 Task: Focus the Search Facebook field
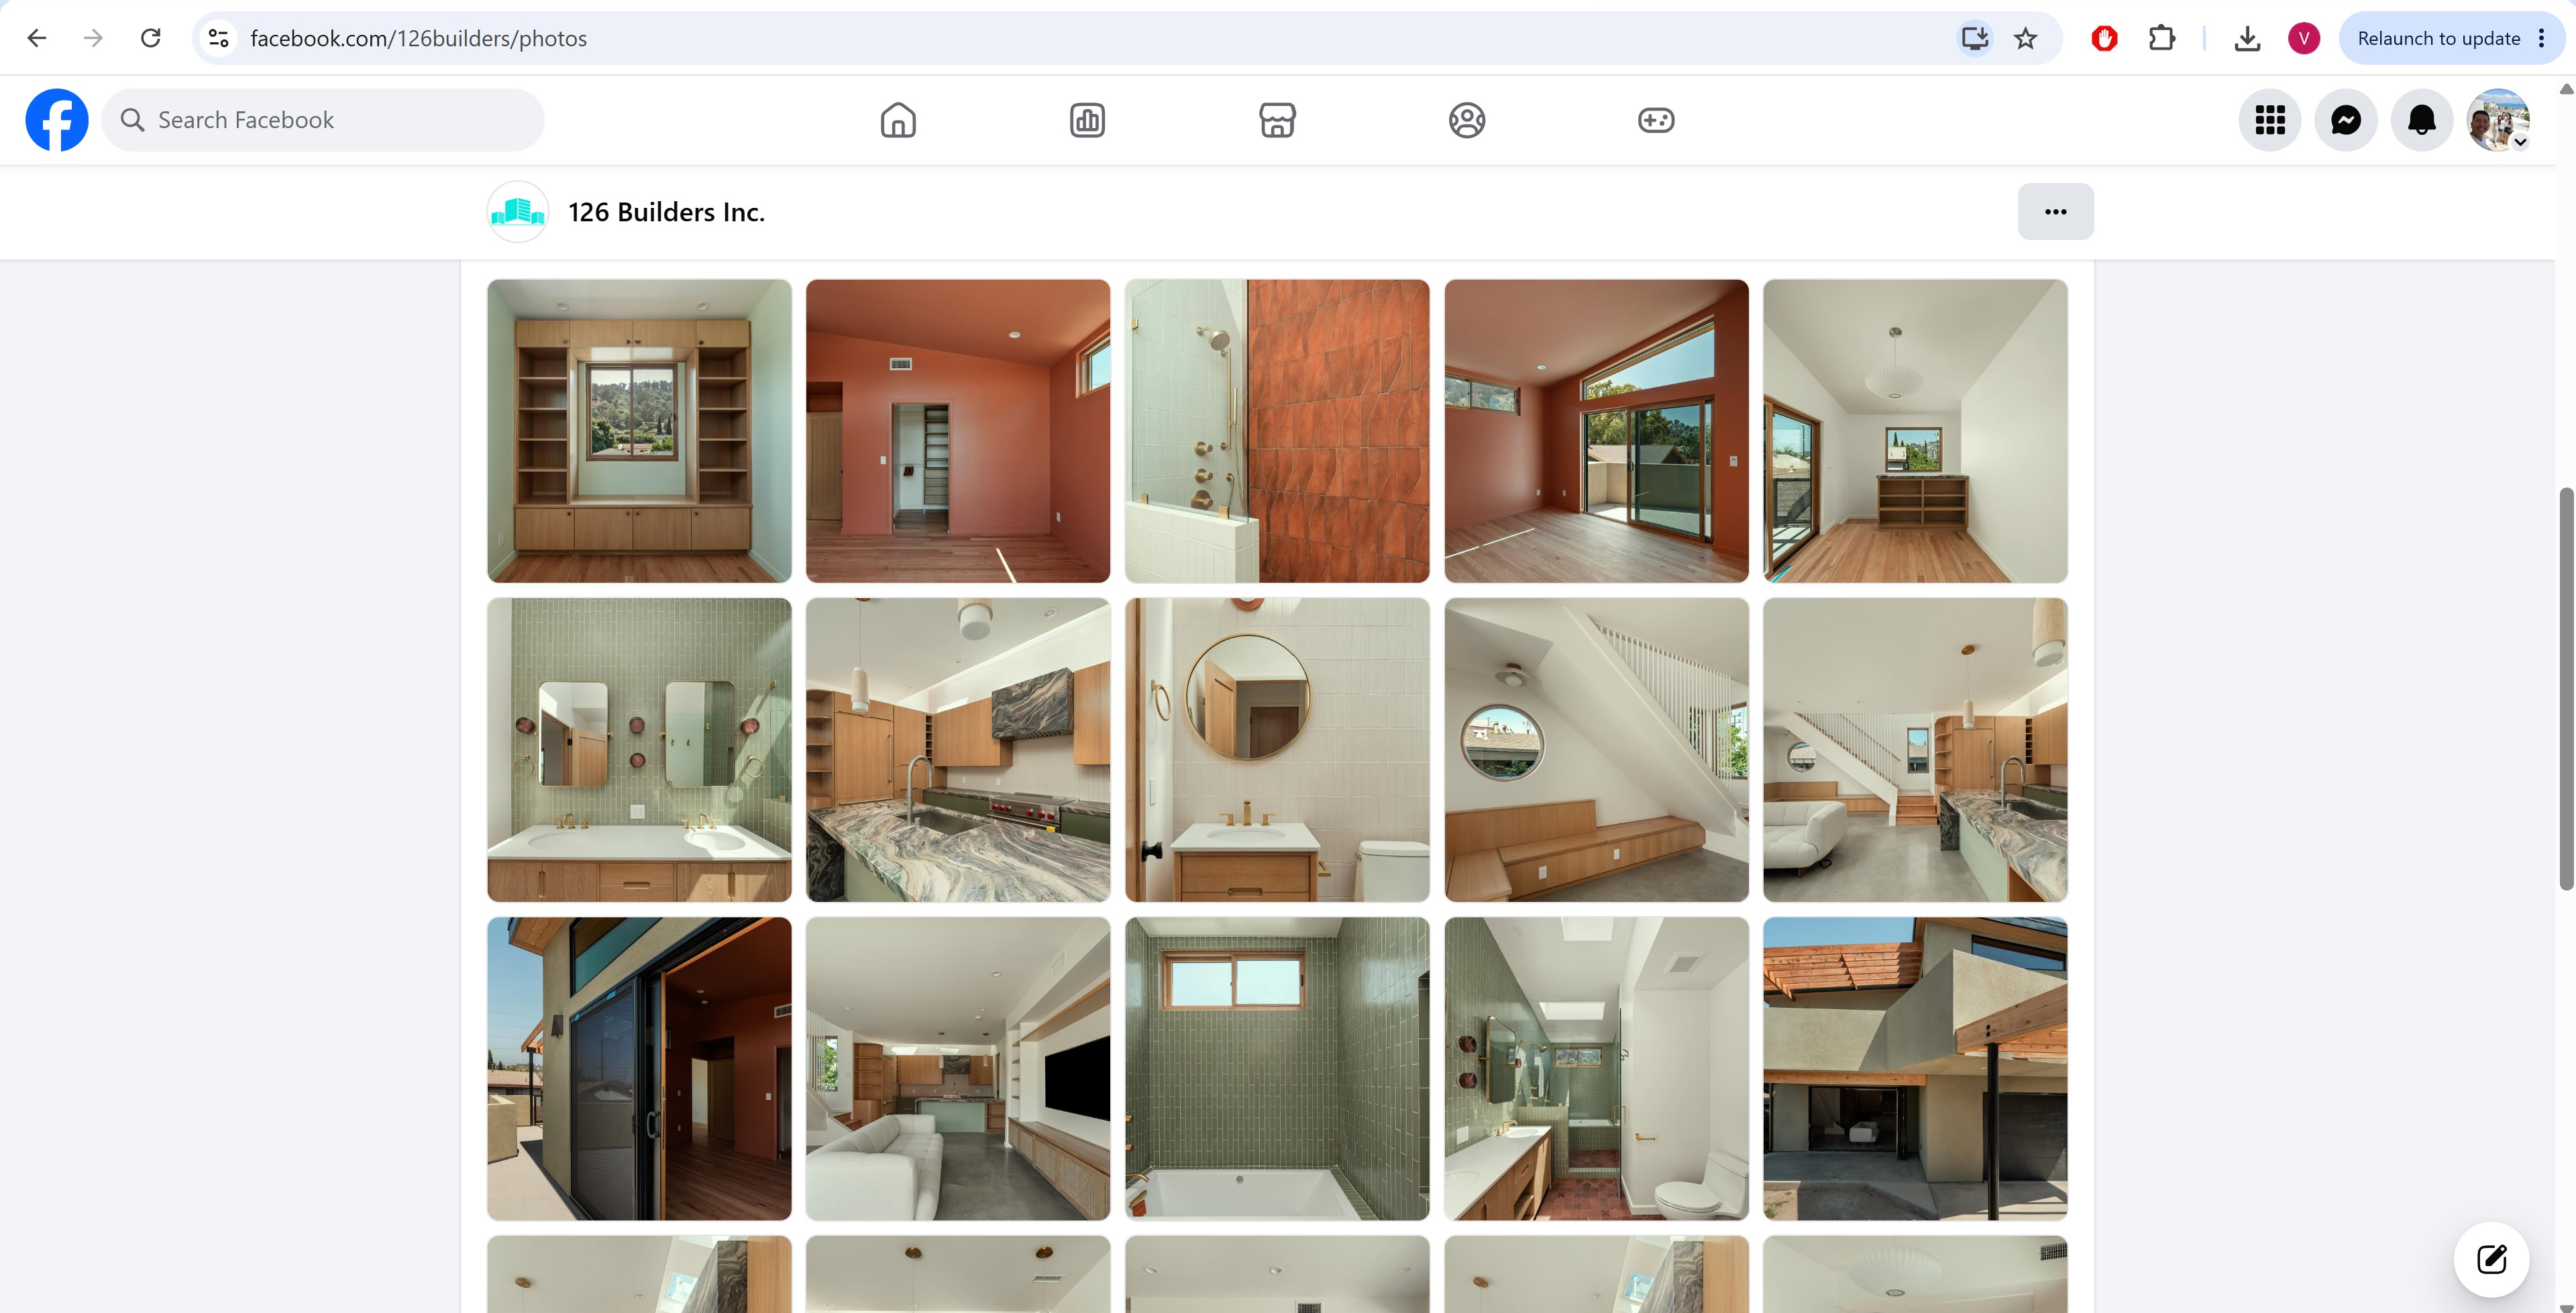[323, 120]
